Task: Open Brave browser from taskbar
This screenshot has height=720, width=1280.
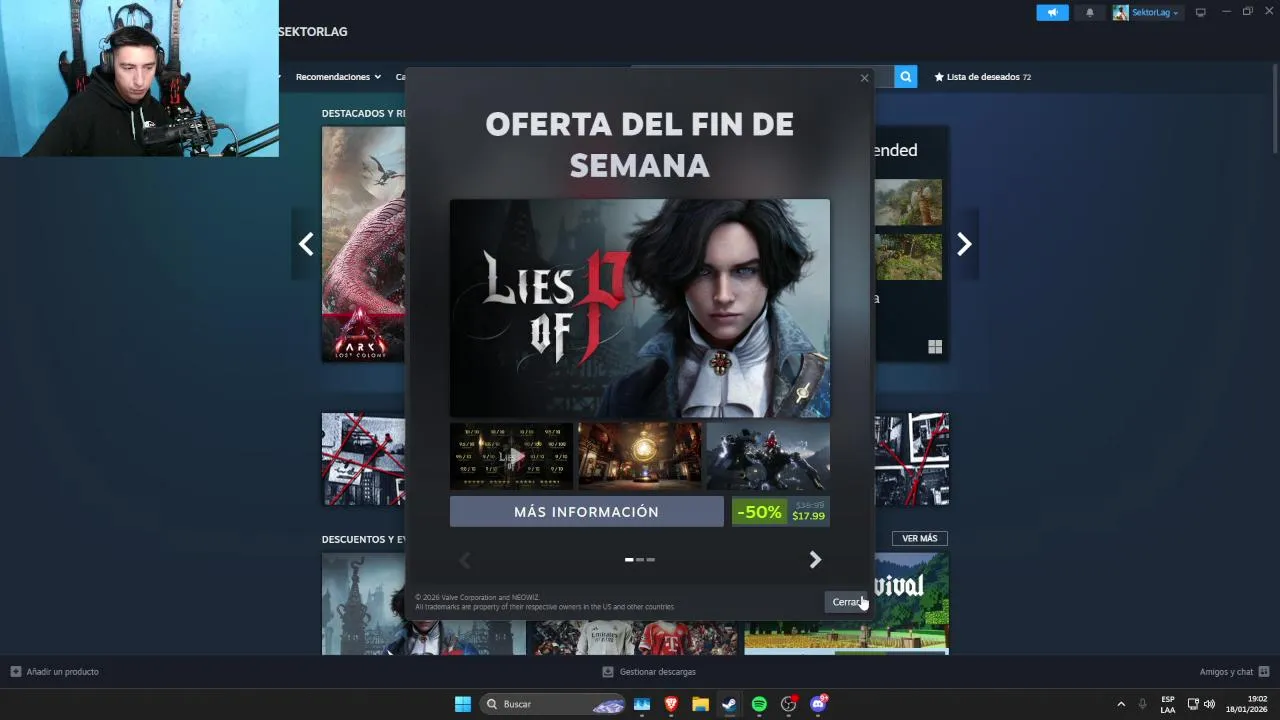Action: (671, 704)
